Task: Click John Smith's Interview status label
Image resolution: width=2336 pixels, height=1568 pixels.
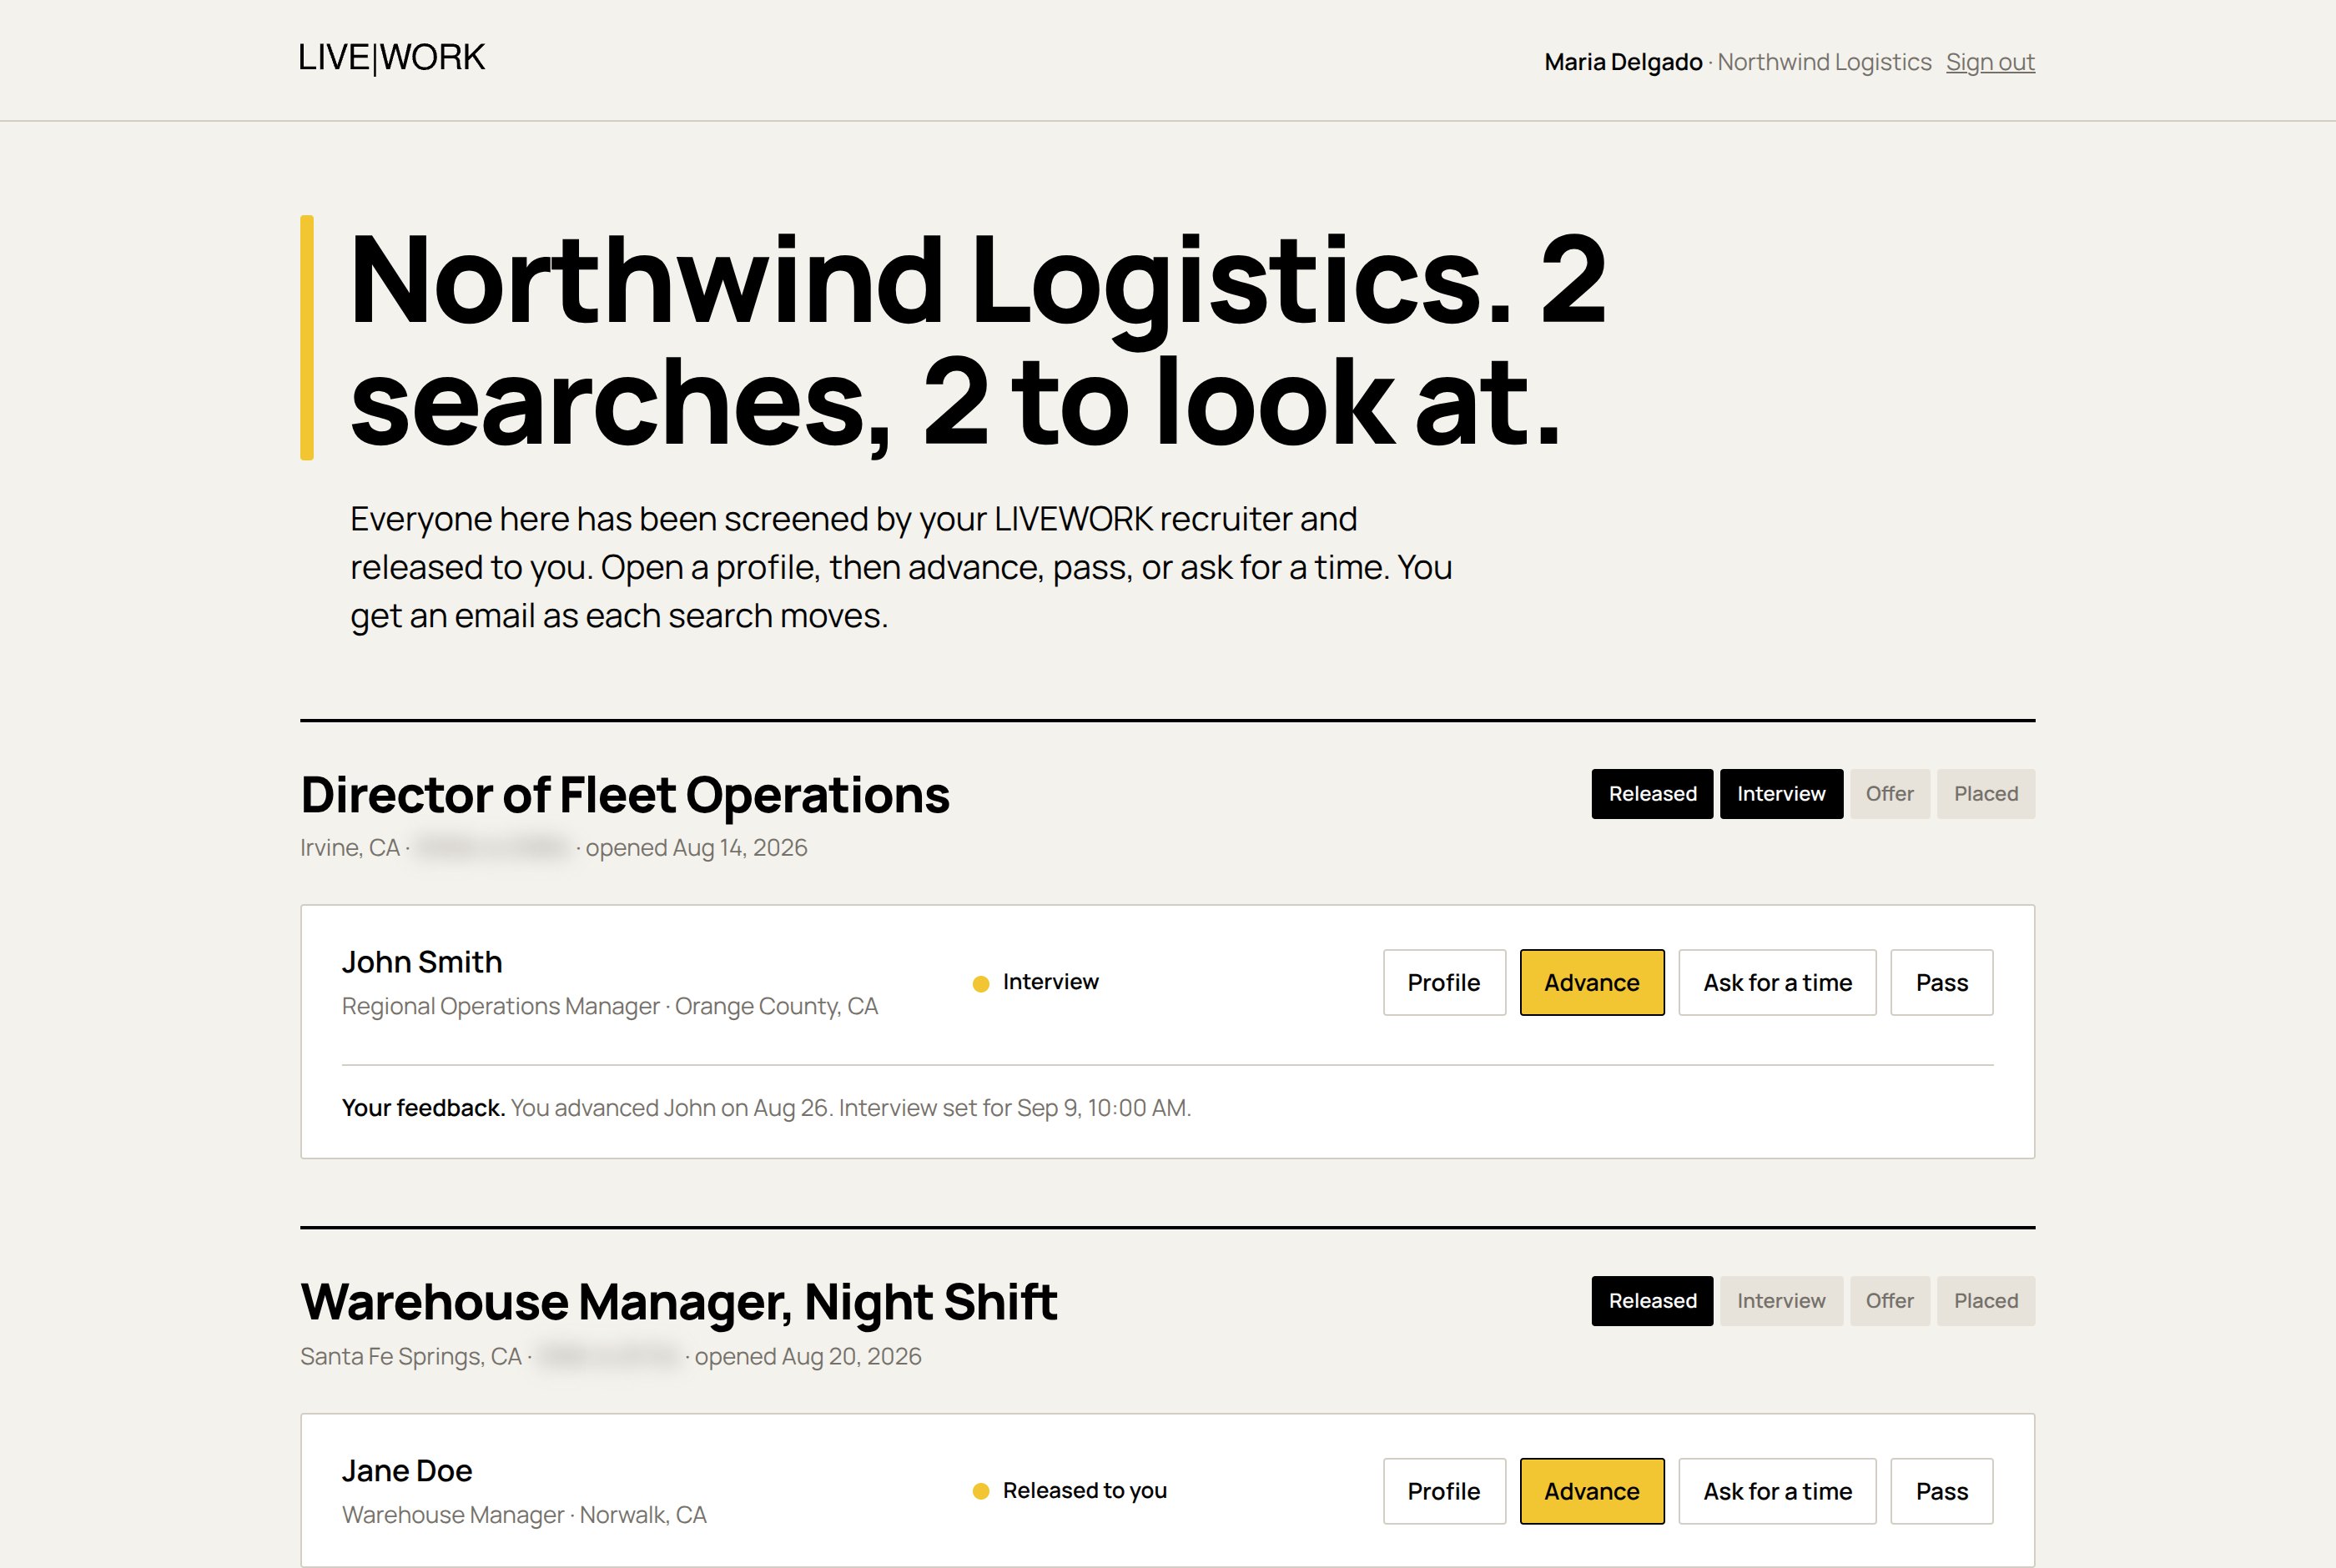Action: coord(1050,982)
